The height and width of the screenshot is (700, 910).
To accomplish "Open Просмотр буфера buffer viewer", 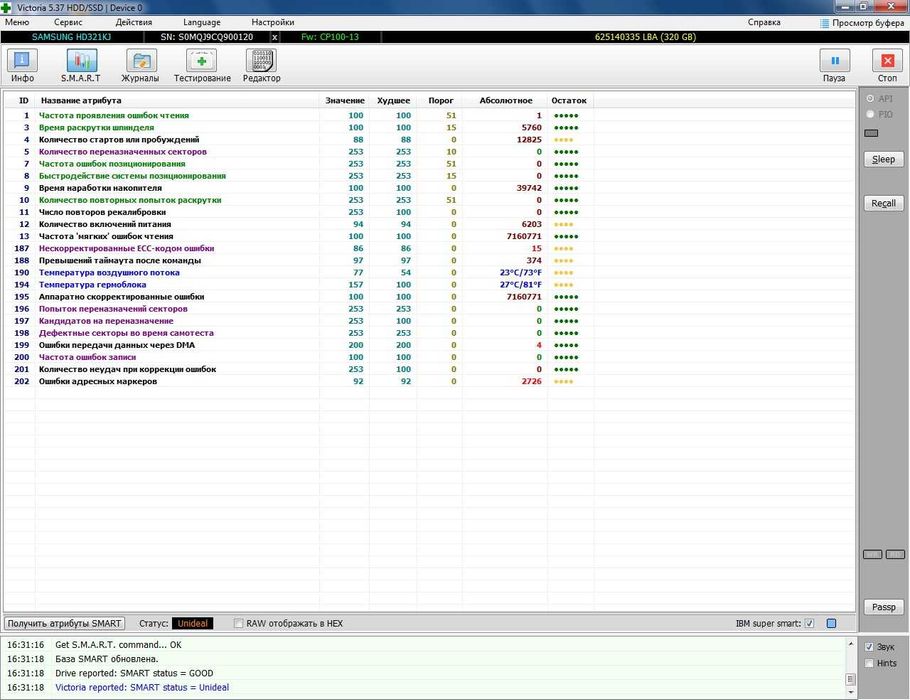I will (865, 22).
